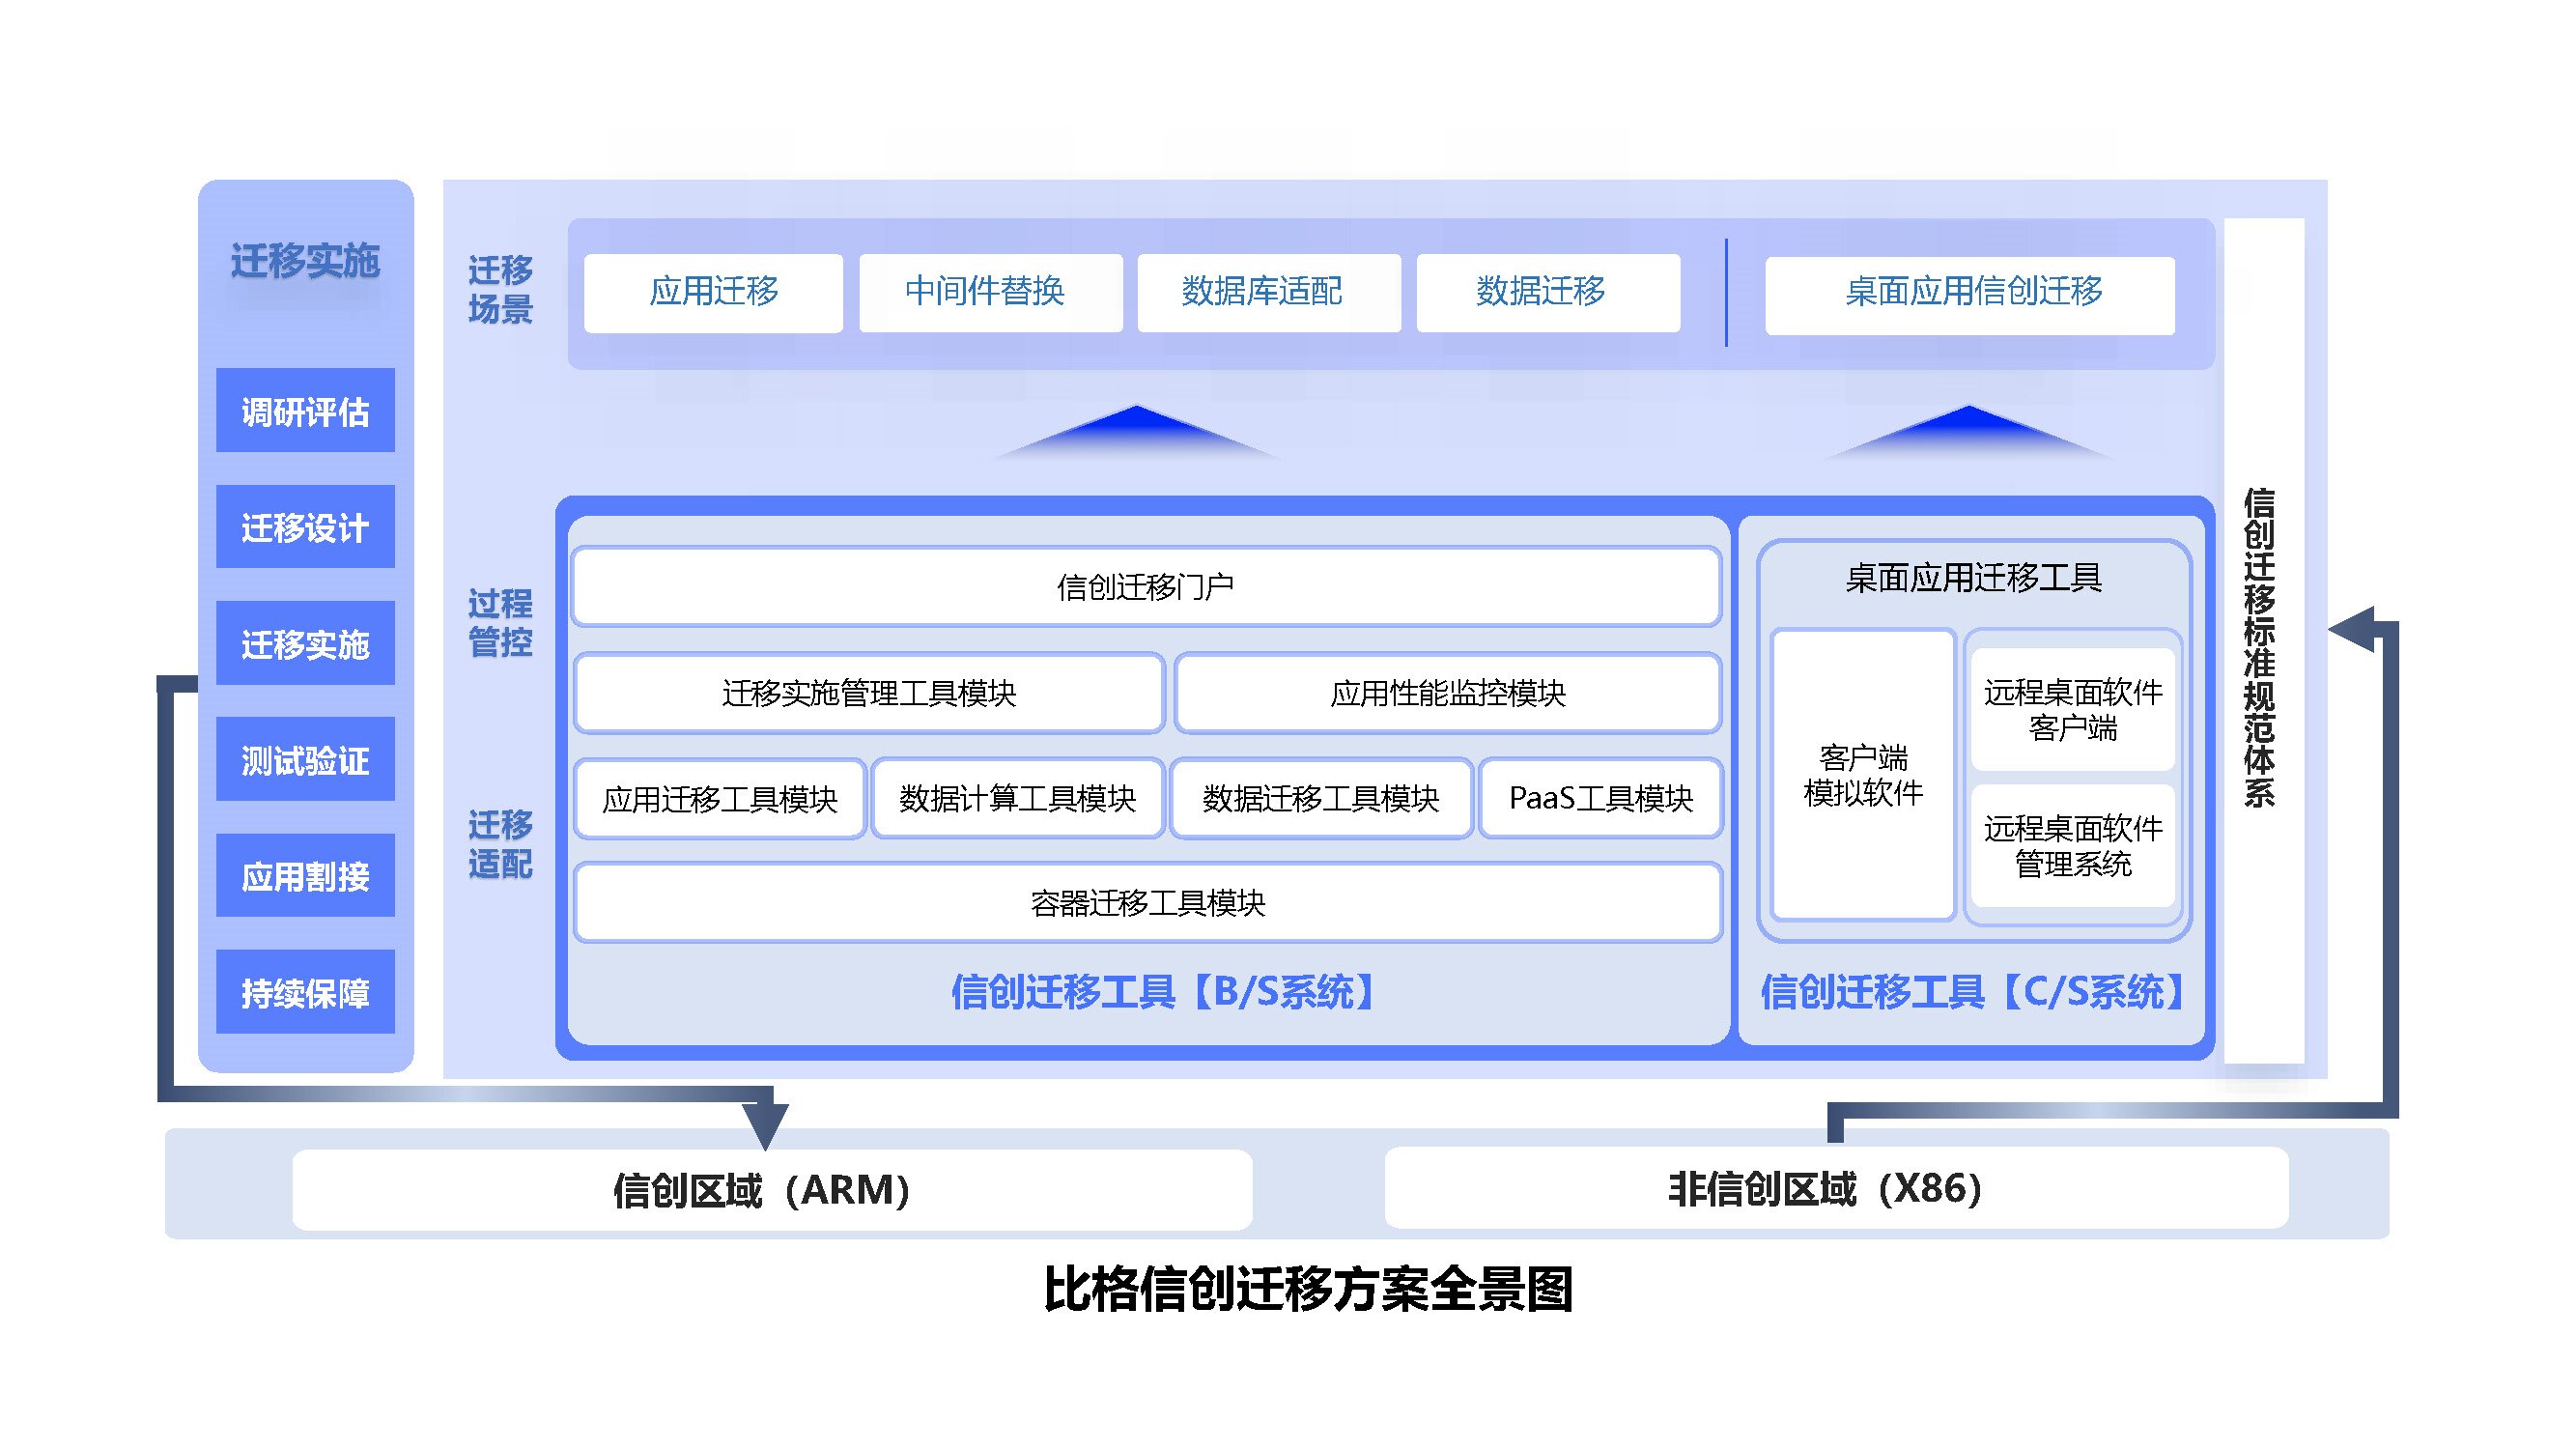Select the 数据库适配 scenario box
The width and height of the screenshot is (2576, 1449).
(x=1268, y=292)
